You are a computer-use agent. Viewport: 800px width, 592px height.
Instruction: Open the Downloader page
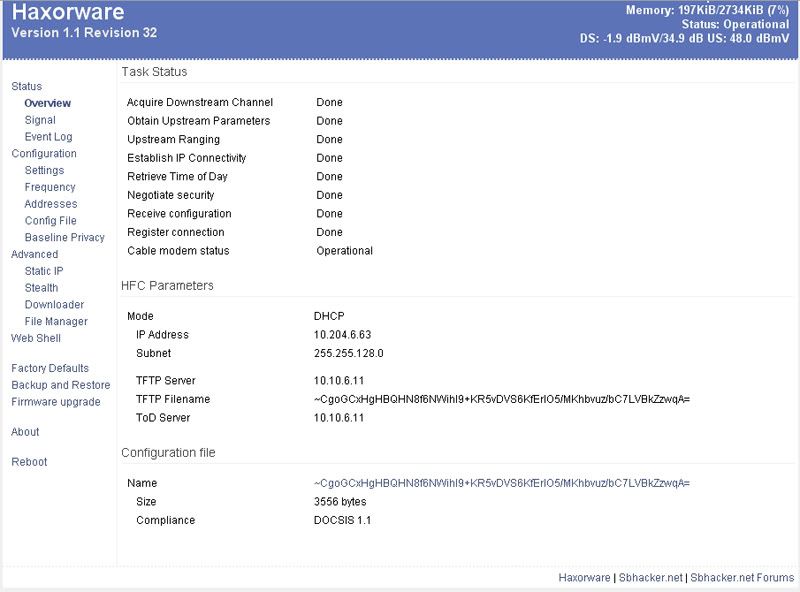click(x=54, y=305)
